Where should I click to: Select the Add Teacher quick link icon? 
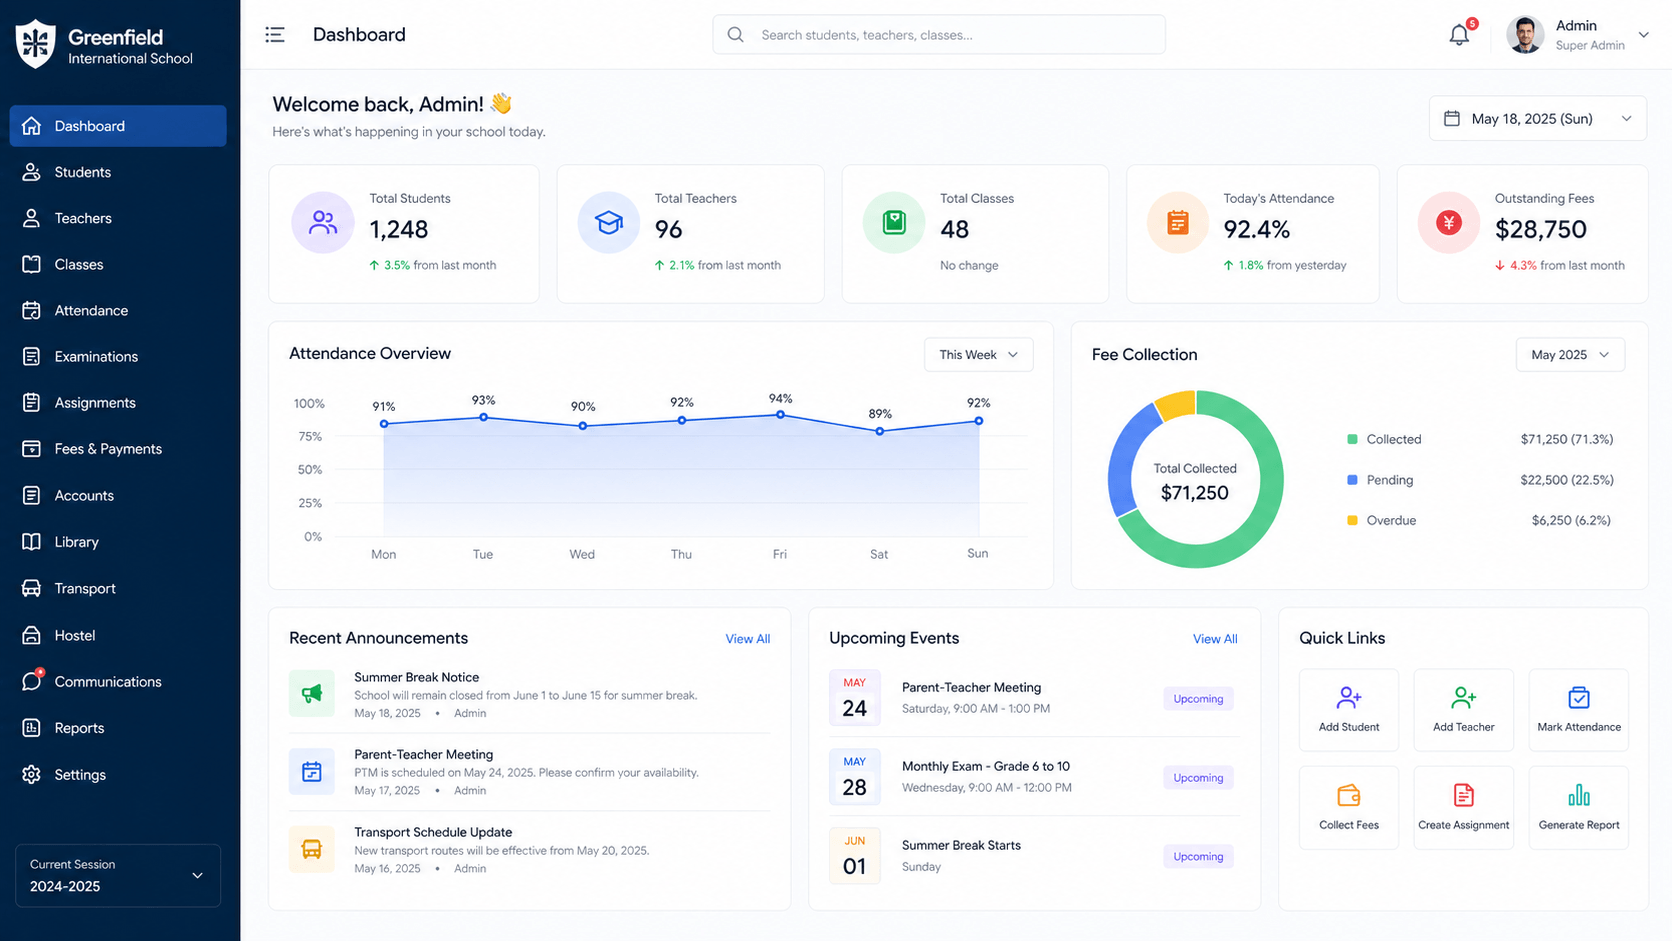1463,697
